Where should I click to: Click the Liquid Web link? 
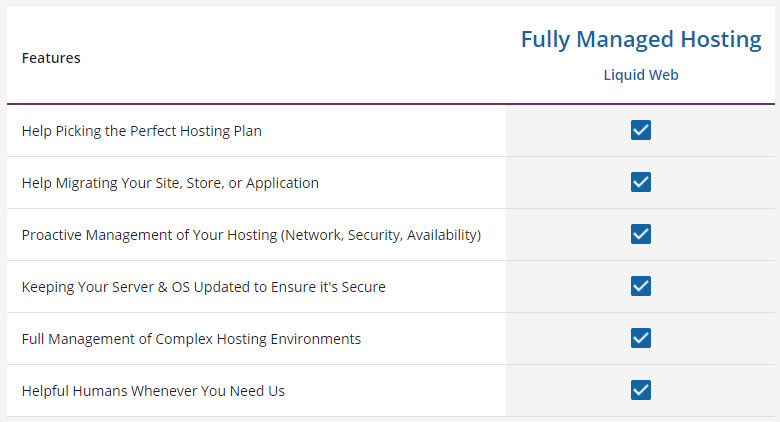tap(641, 75)
